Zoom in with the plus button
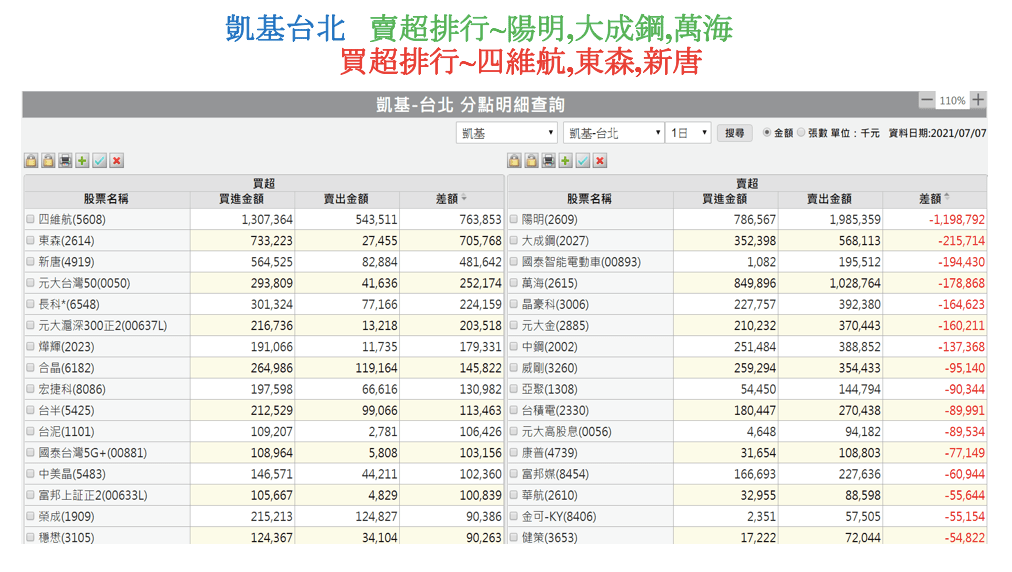 (978, 100)
